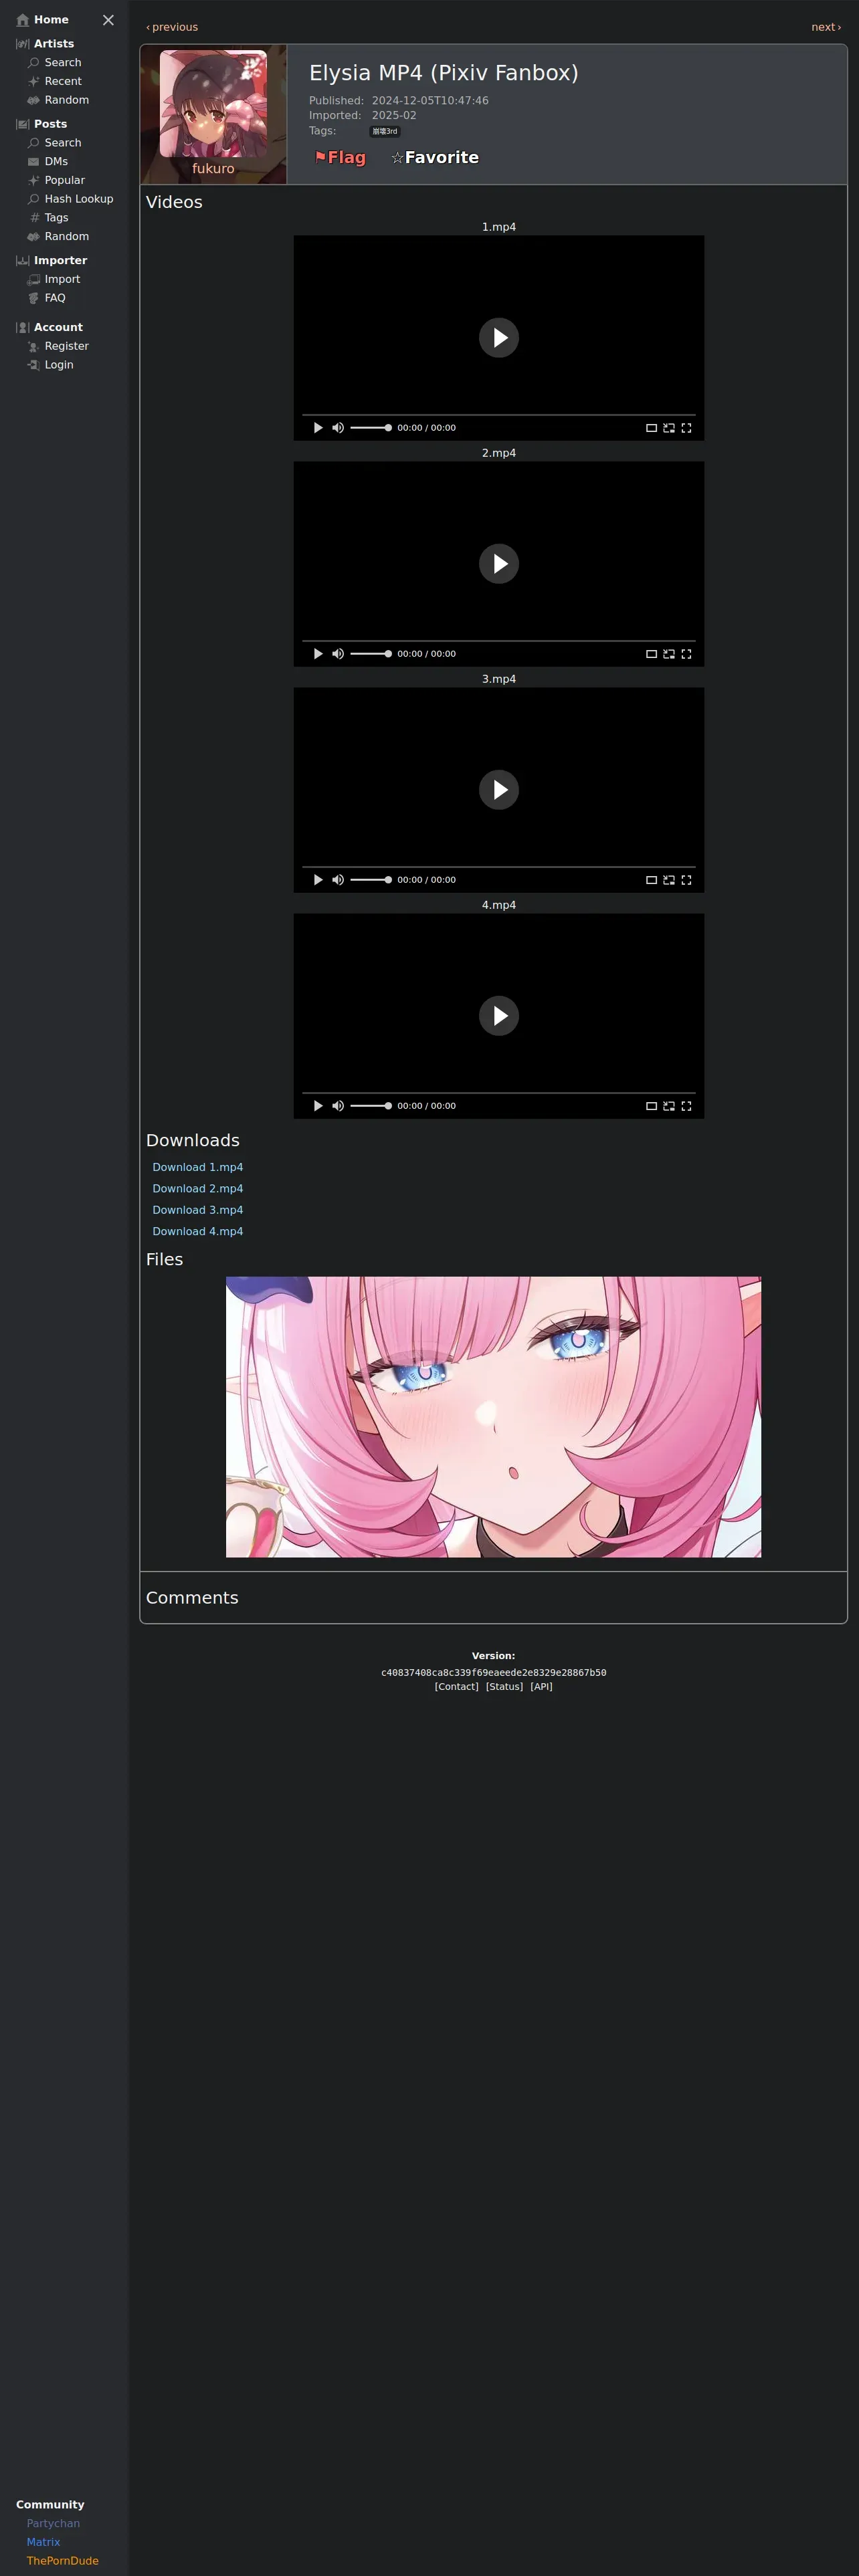
Task: Adjust 3.mp4 volume slider
Action: click(370, 880)
